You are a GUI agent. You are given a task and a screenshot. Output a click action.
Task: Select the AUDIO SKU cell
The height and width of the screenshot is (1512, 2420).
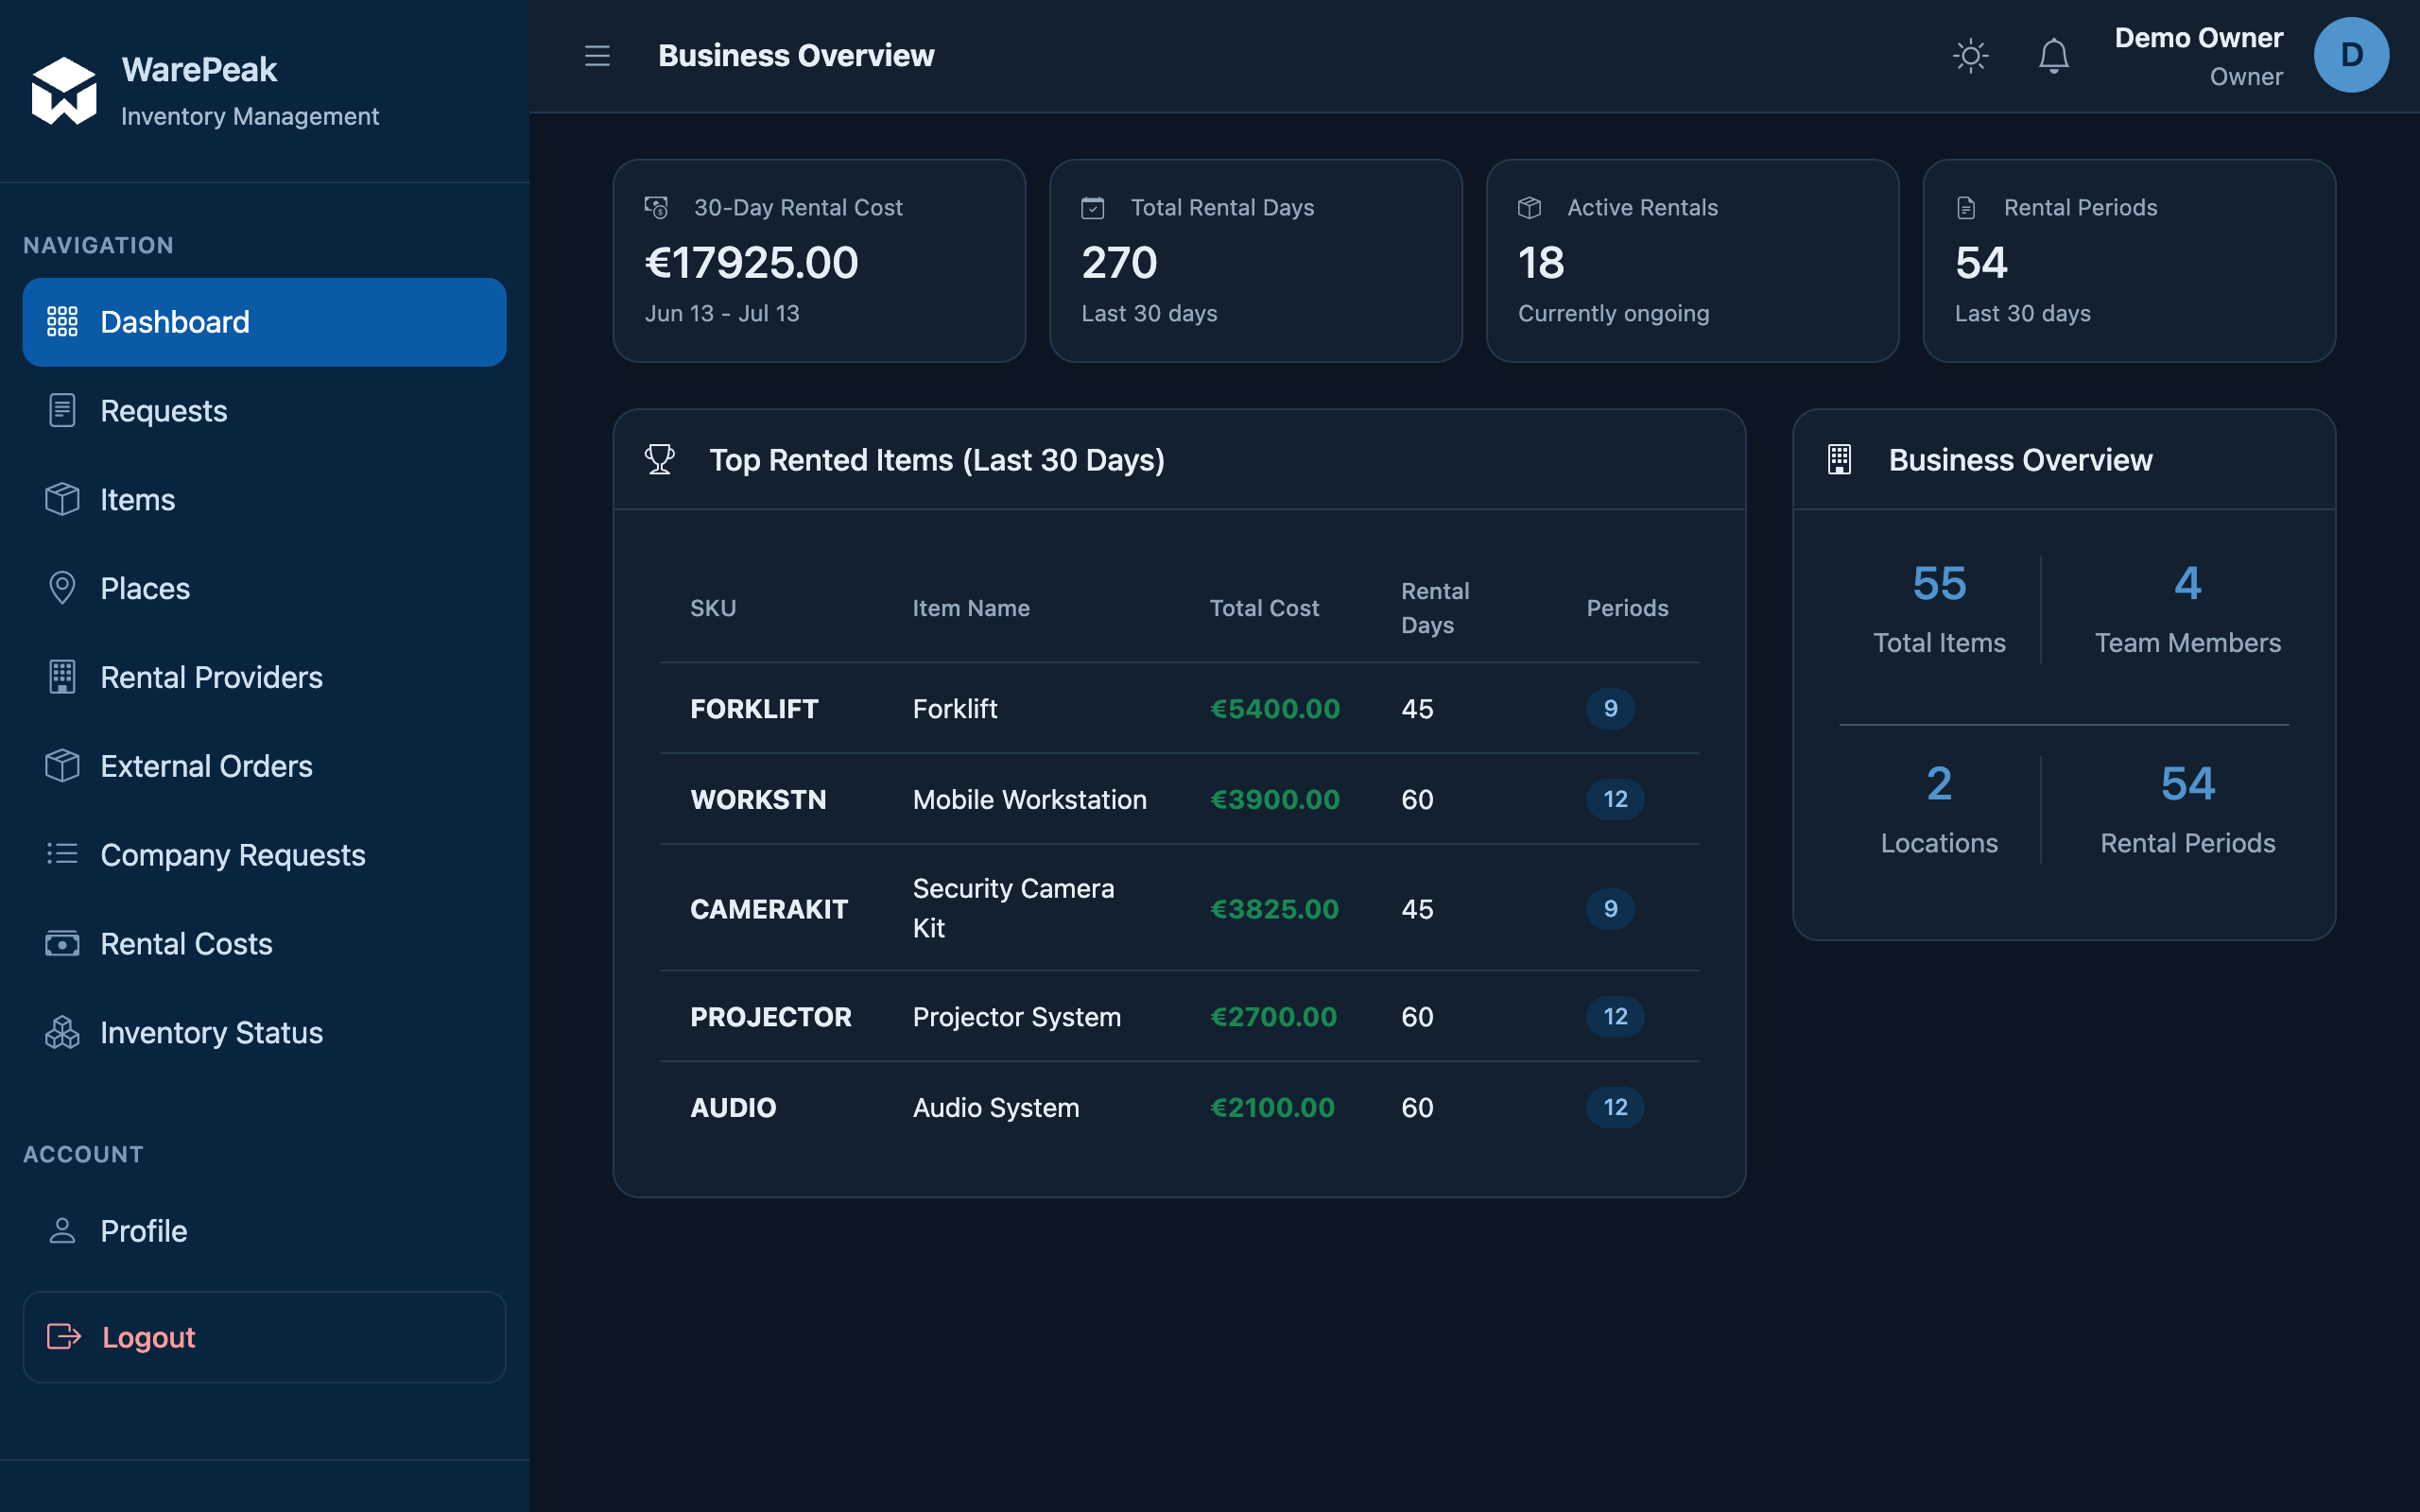[733, 1107]
